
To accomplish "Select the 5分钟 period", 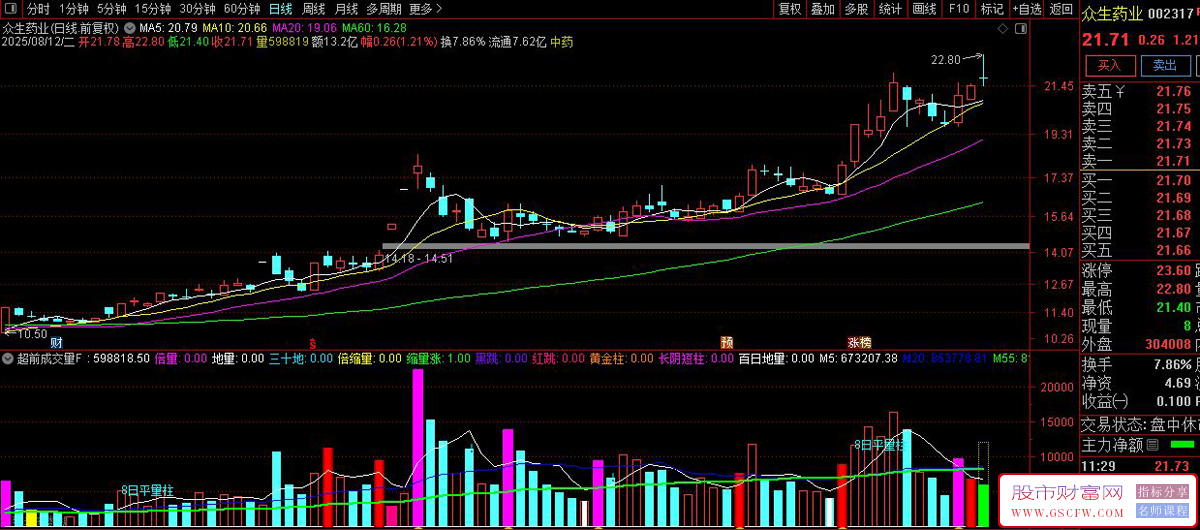I will click(112, 9).
